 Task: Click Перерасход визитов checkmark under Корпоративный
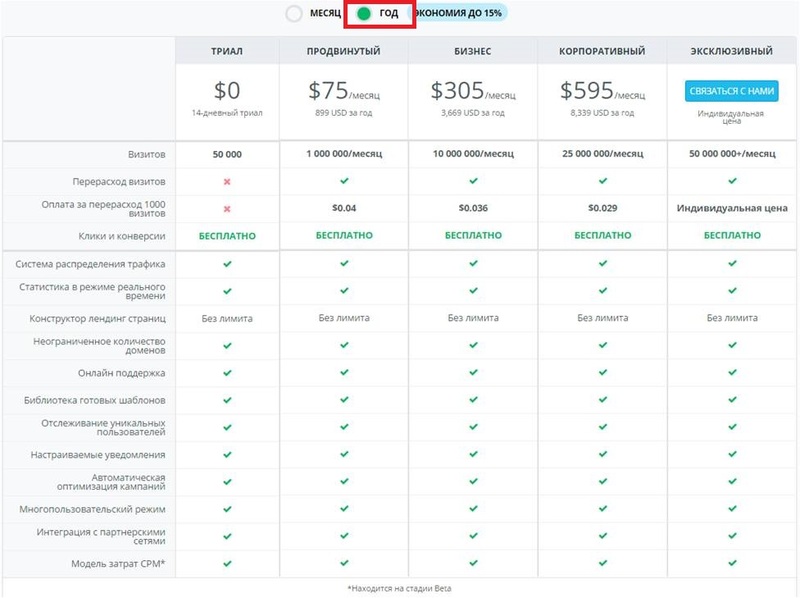pyautogui.click(x=602, y=182)
